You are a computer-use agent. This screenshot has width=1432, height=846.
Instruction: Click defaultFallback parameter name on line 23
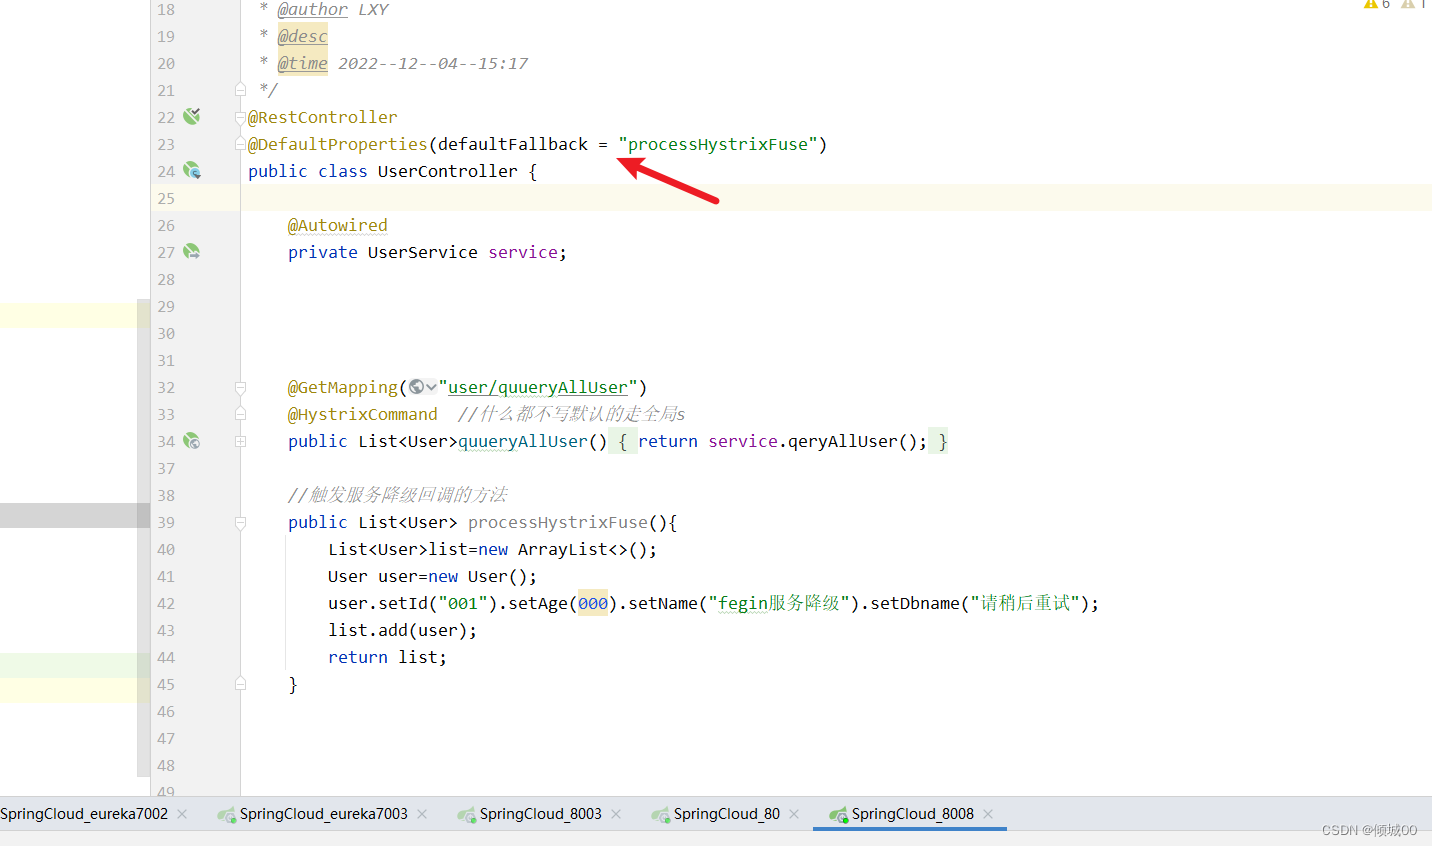coord(513,144)
